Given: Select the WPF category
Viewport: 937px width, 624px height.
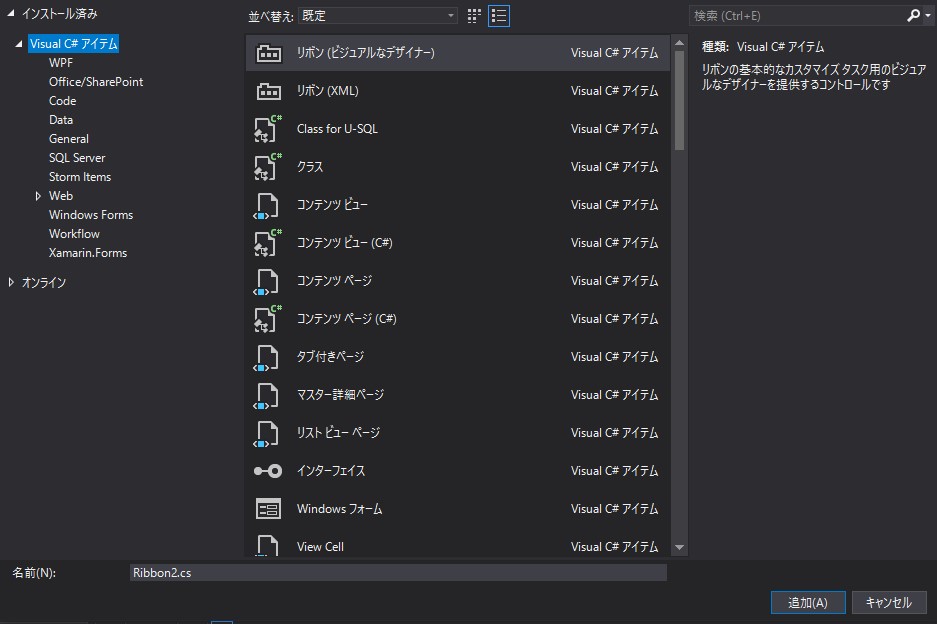Looking at the screenshot, I should 61,63.
